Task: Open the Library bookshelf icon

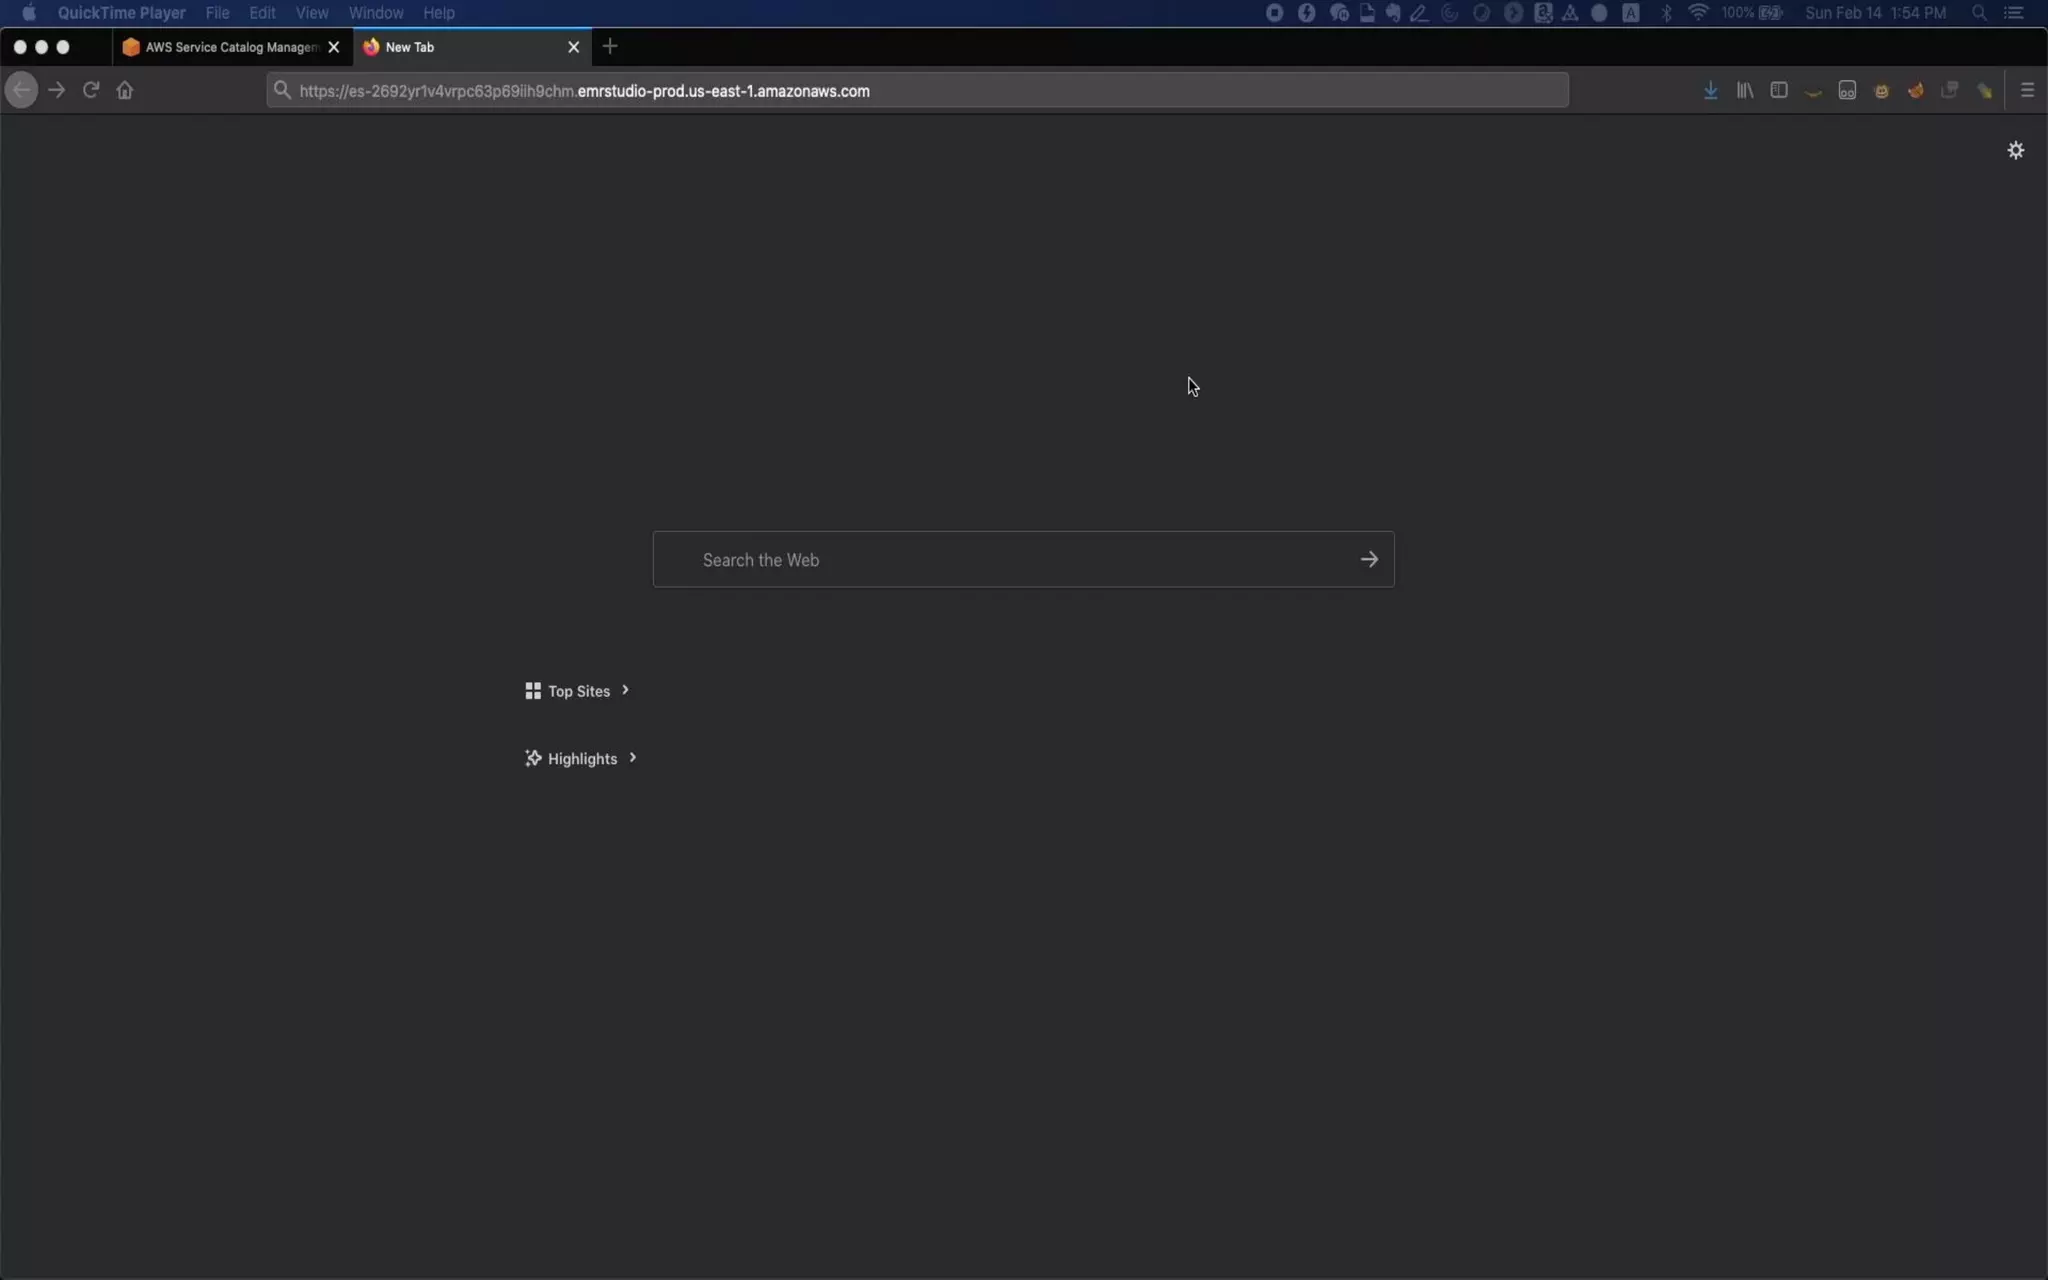Action: click(1744, 90)
